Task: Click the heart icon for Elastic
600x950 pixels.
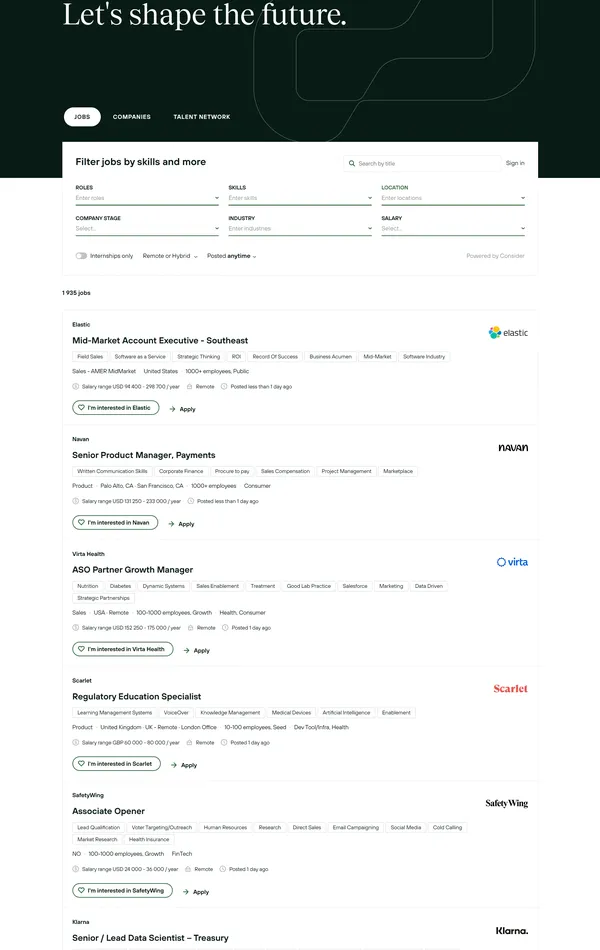Action: [x=82, y=408]
